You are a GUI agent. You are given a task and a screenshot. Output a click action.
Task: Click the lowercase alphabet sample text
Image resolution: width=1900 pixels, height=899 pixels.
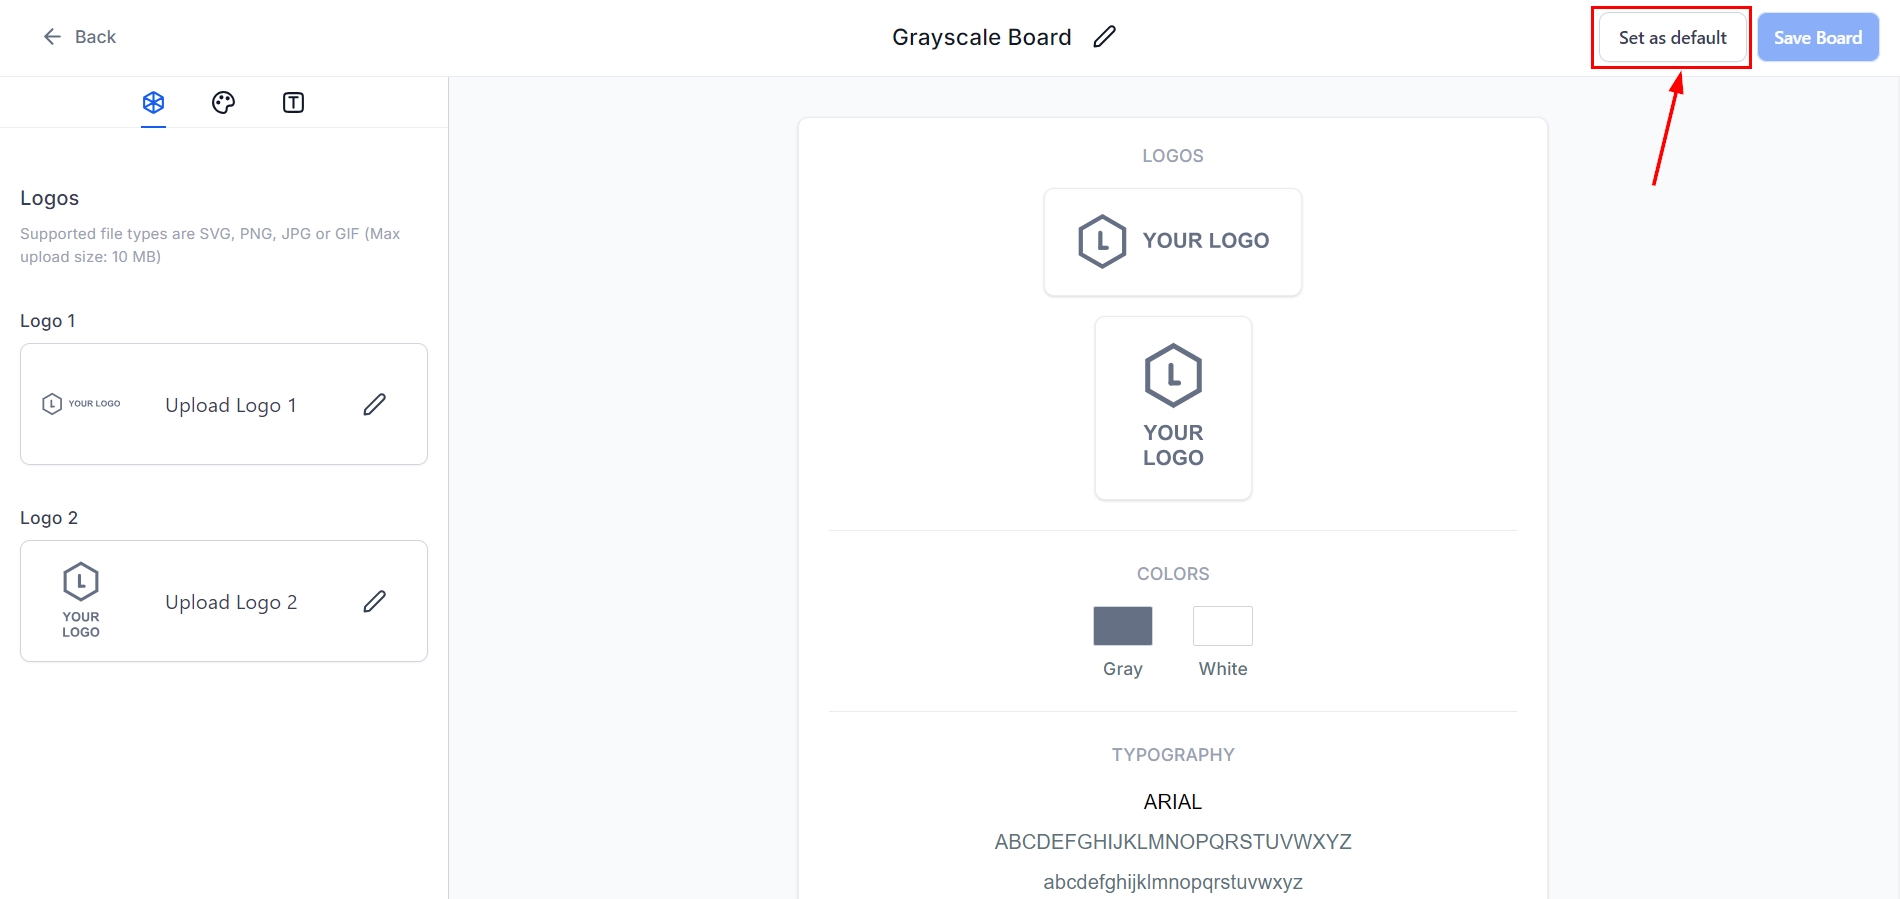pyautogui.click(x=1173, y=882)
